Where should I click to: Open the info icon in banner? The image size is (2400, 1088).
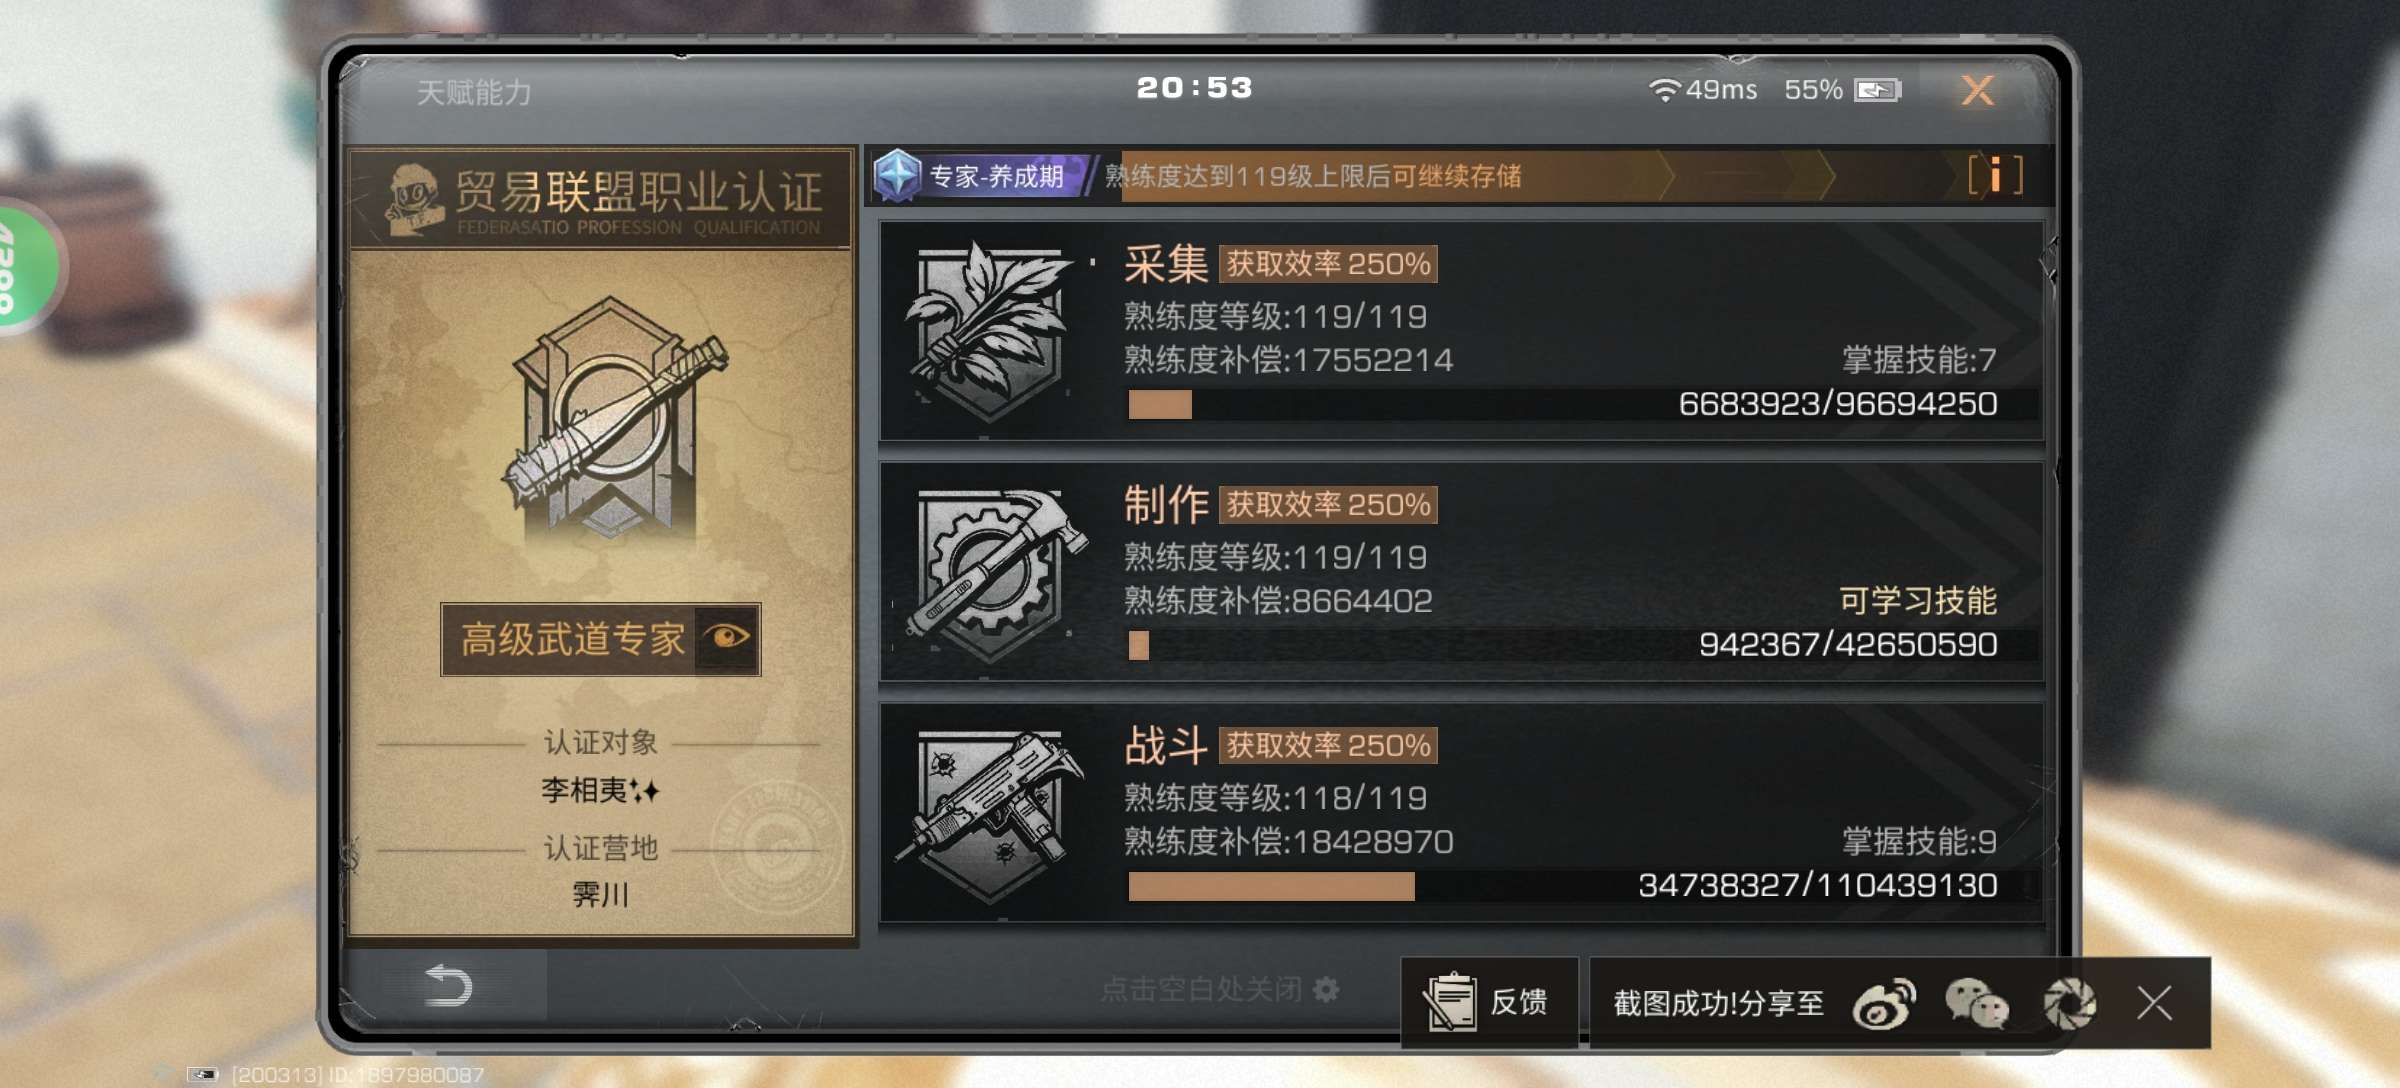coord(1996,176)
